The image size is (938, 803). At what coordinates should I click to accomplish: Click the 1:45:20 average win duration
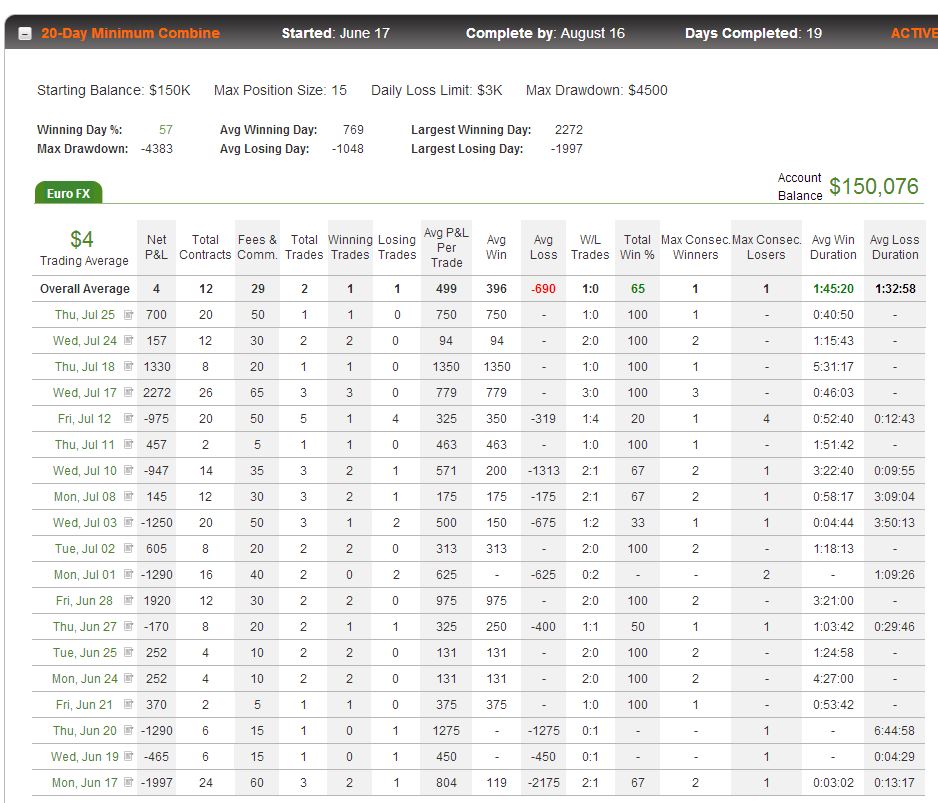833,288
